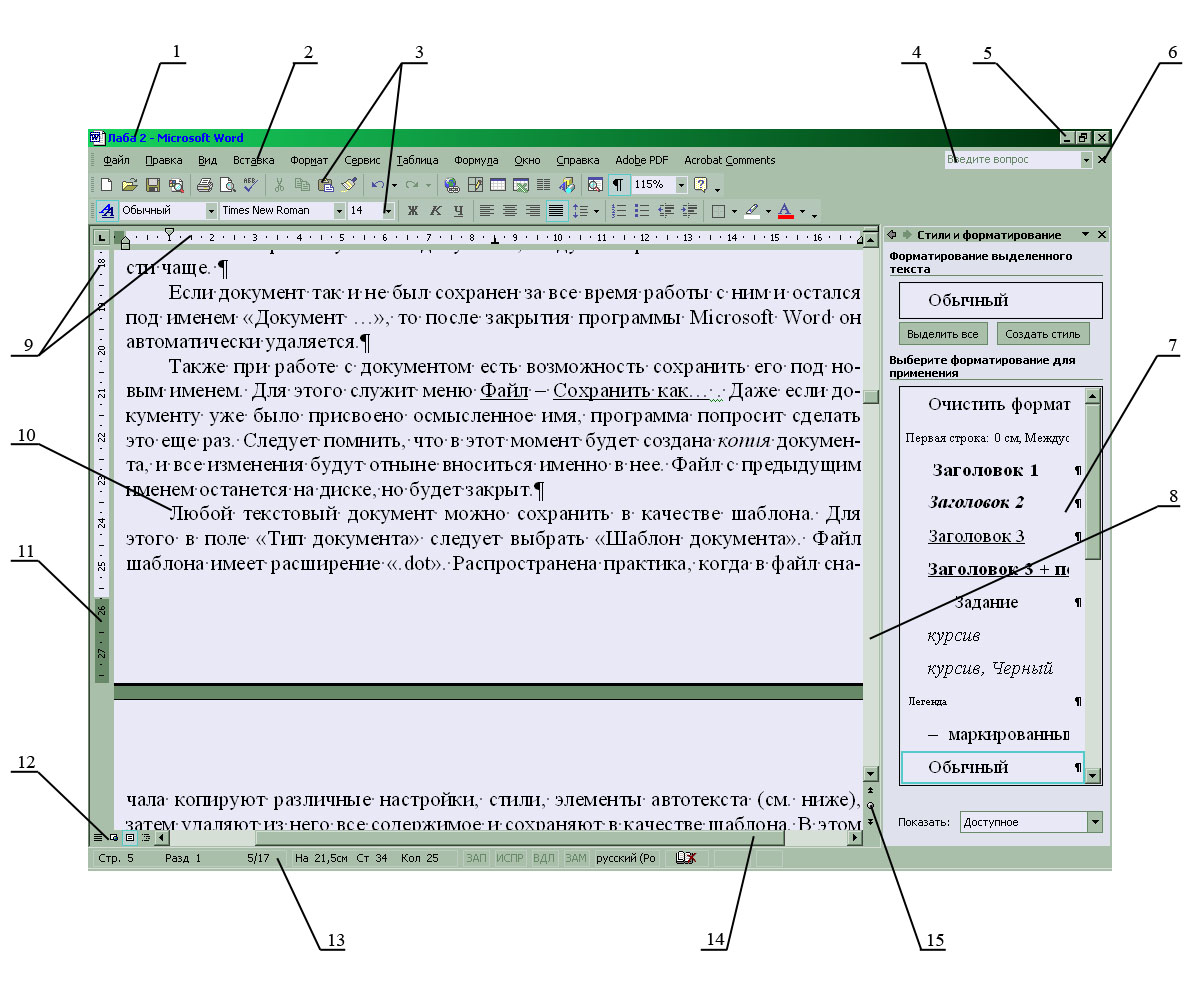1200x1000 pixels.
Task: Open the style dropdown showing Обычный
Action: click(x=211, y=211)
